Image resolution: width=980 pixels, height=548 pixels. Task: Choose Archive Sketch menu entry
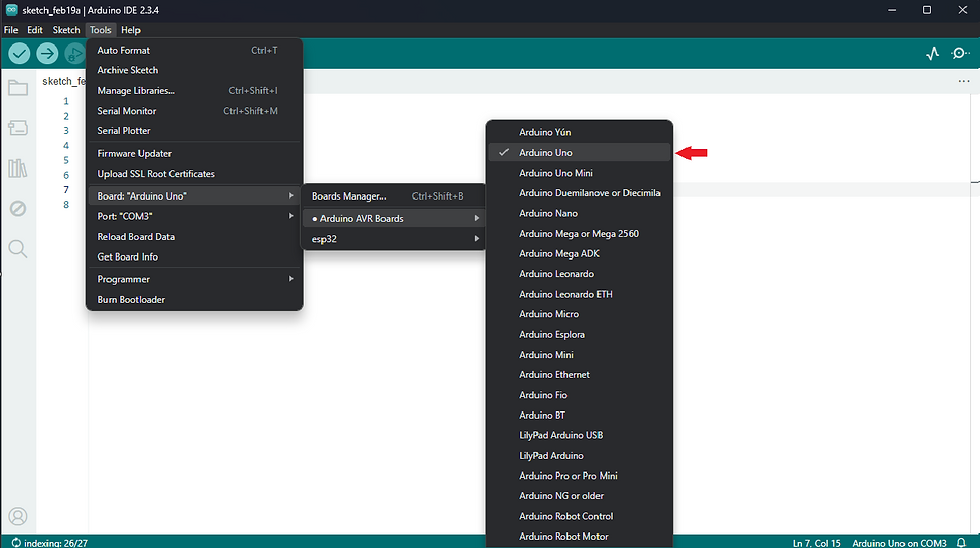194,71
